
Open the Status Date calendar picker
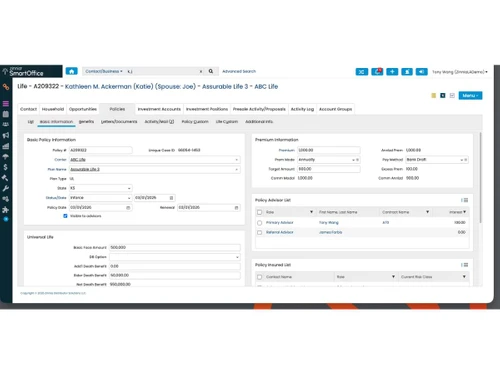coord(171,198)
